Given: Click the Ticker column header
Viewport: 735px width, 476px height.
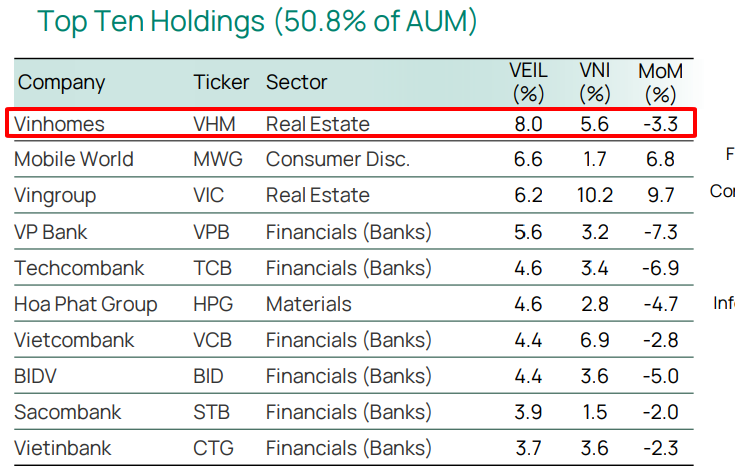Looking at the screenshot, I should click(x=221, y=82).
